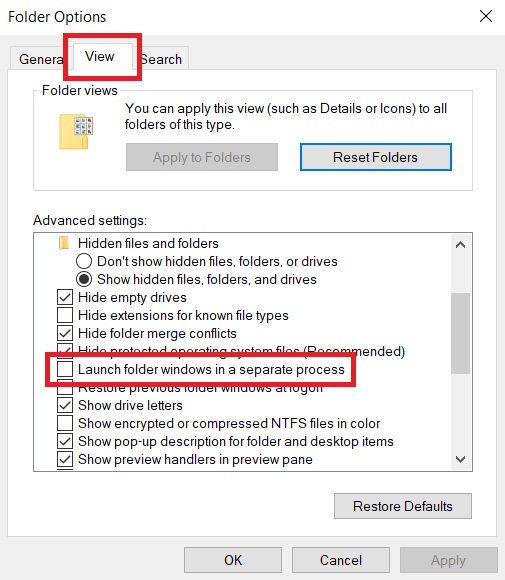Click Restore Defaults button
Screen dimensions: 505x580
pyautogui.click(x=403, y=506)
